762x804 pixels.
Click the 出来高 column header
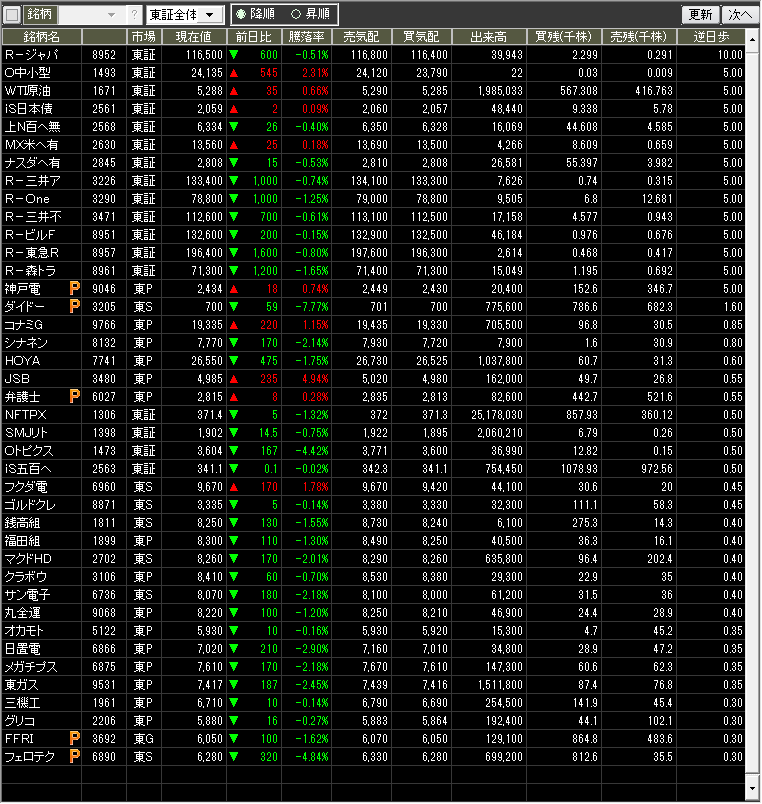pos(488,36)
